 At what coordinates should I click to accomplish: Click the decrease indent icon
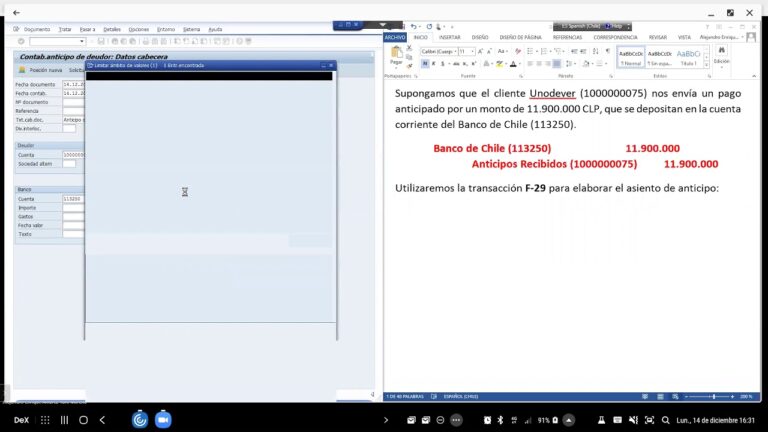click(x=574, y=51)
